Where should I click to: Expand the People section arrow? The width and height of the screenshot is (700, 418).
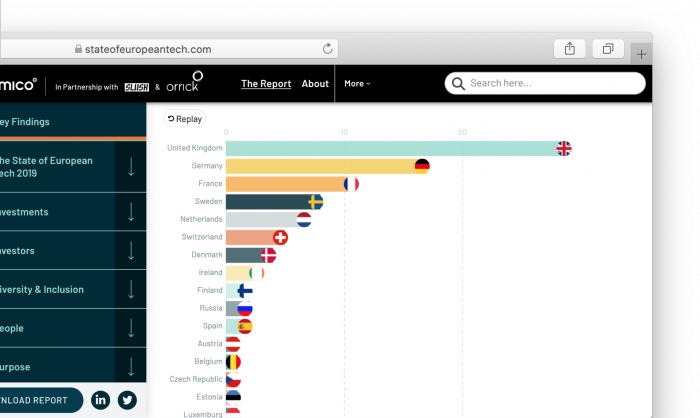[131, 328]
